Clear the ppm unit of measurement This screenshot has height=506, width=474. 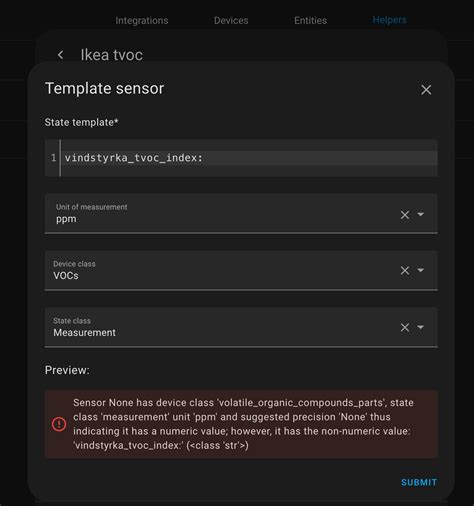coord(405,215)
